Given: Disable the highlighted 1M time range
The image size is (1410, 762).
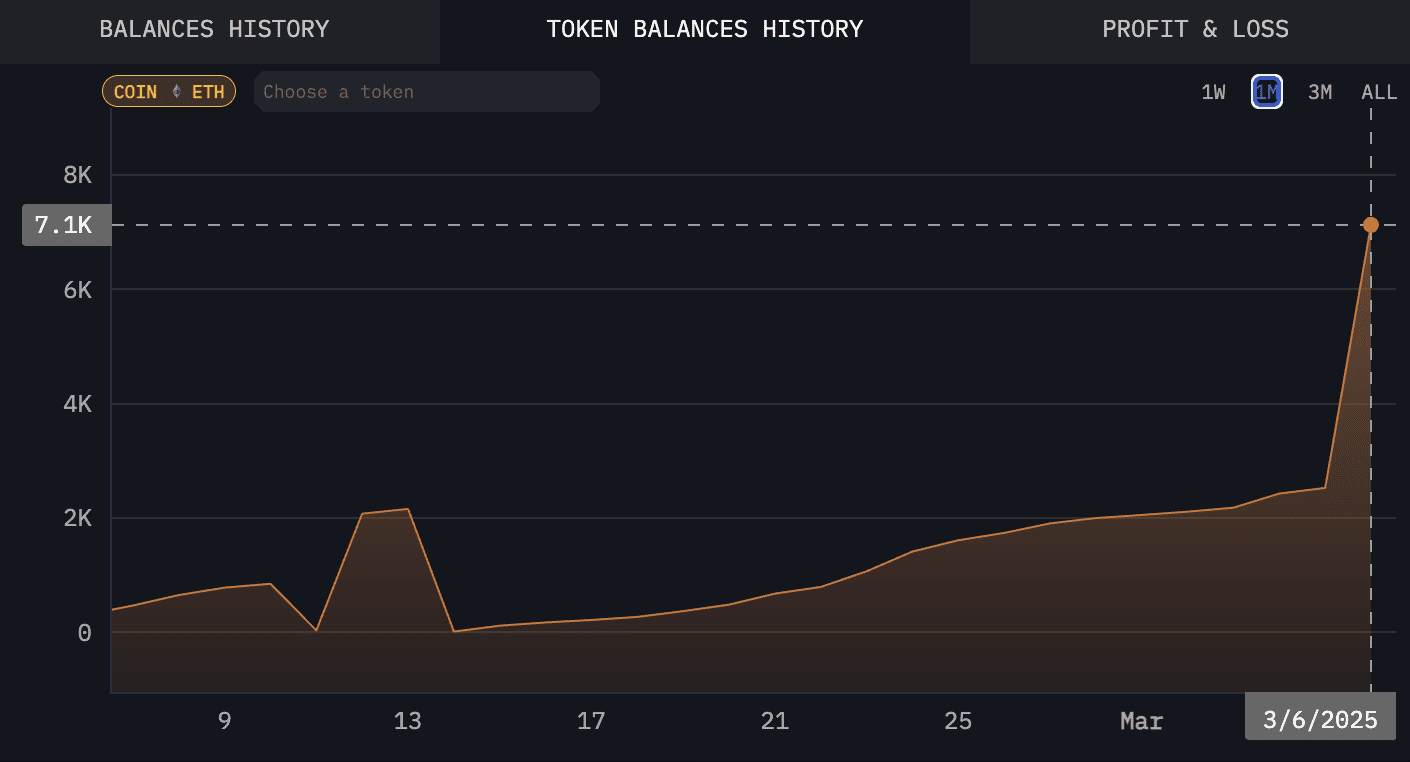Looking at the screenshot, I should pyautogui.click(x=1267, y=91).
